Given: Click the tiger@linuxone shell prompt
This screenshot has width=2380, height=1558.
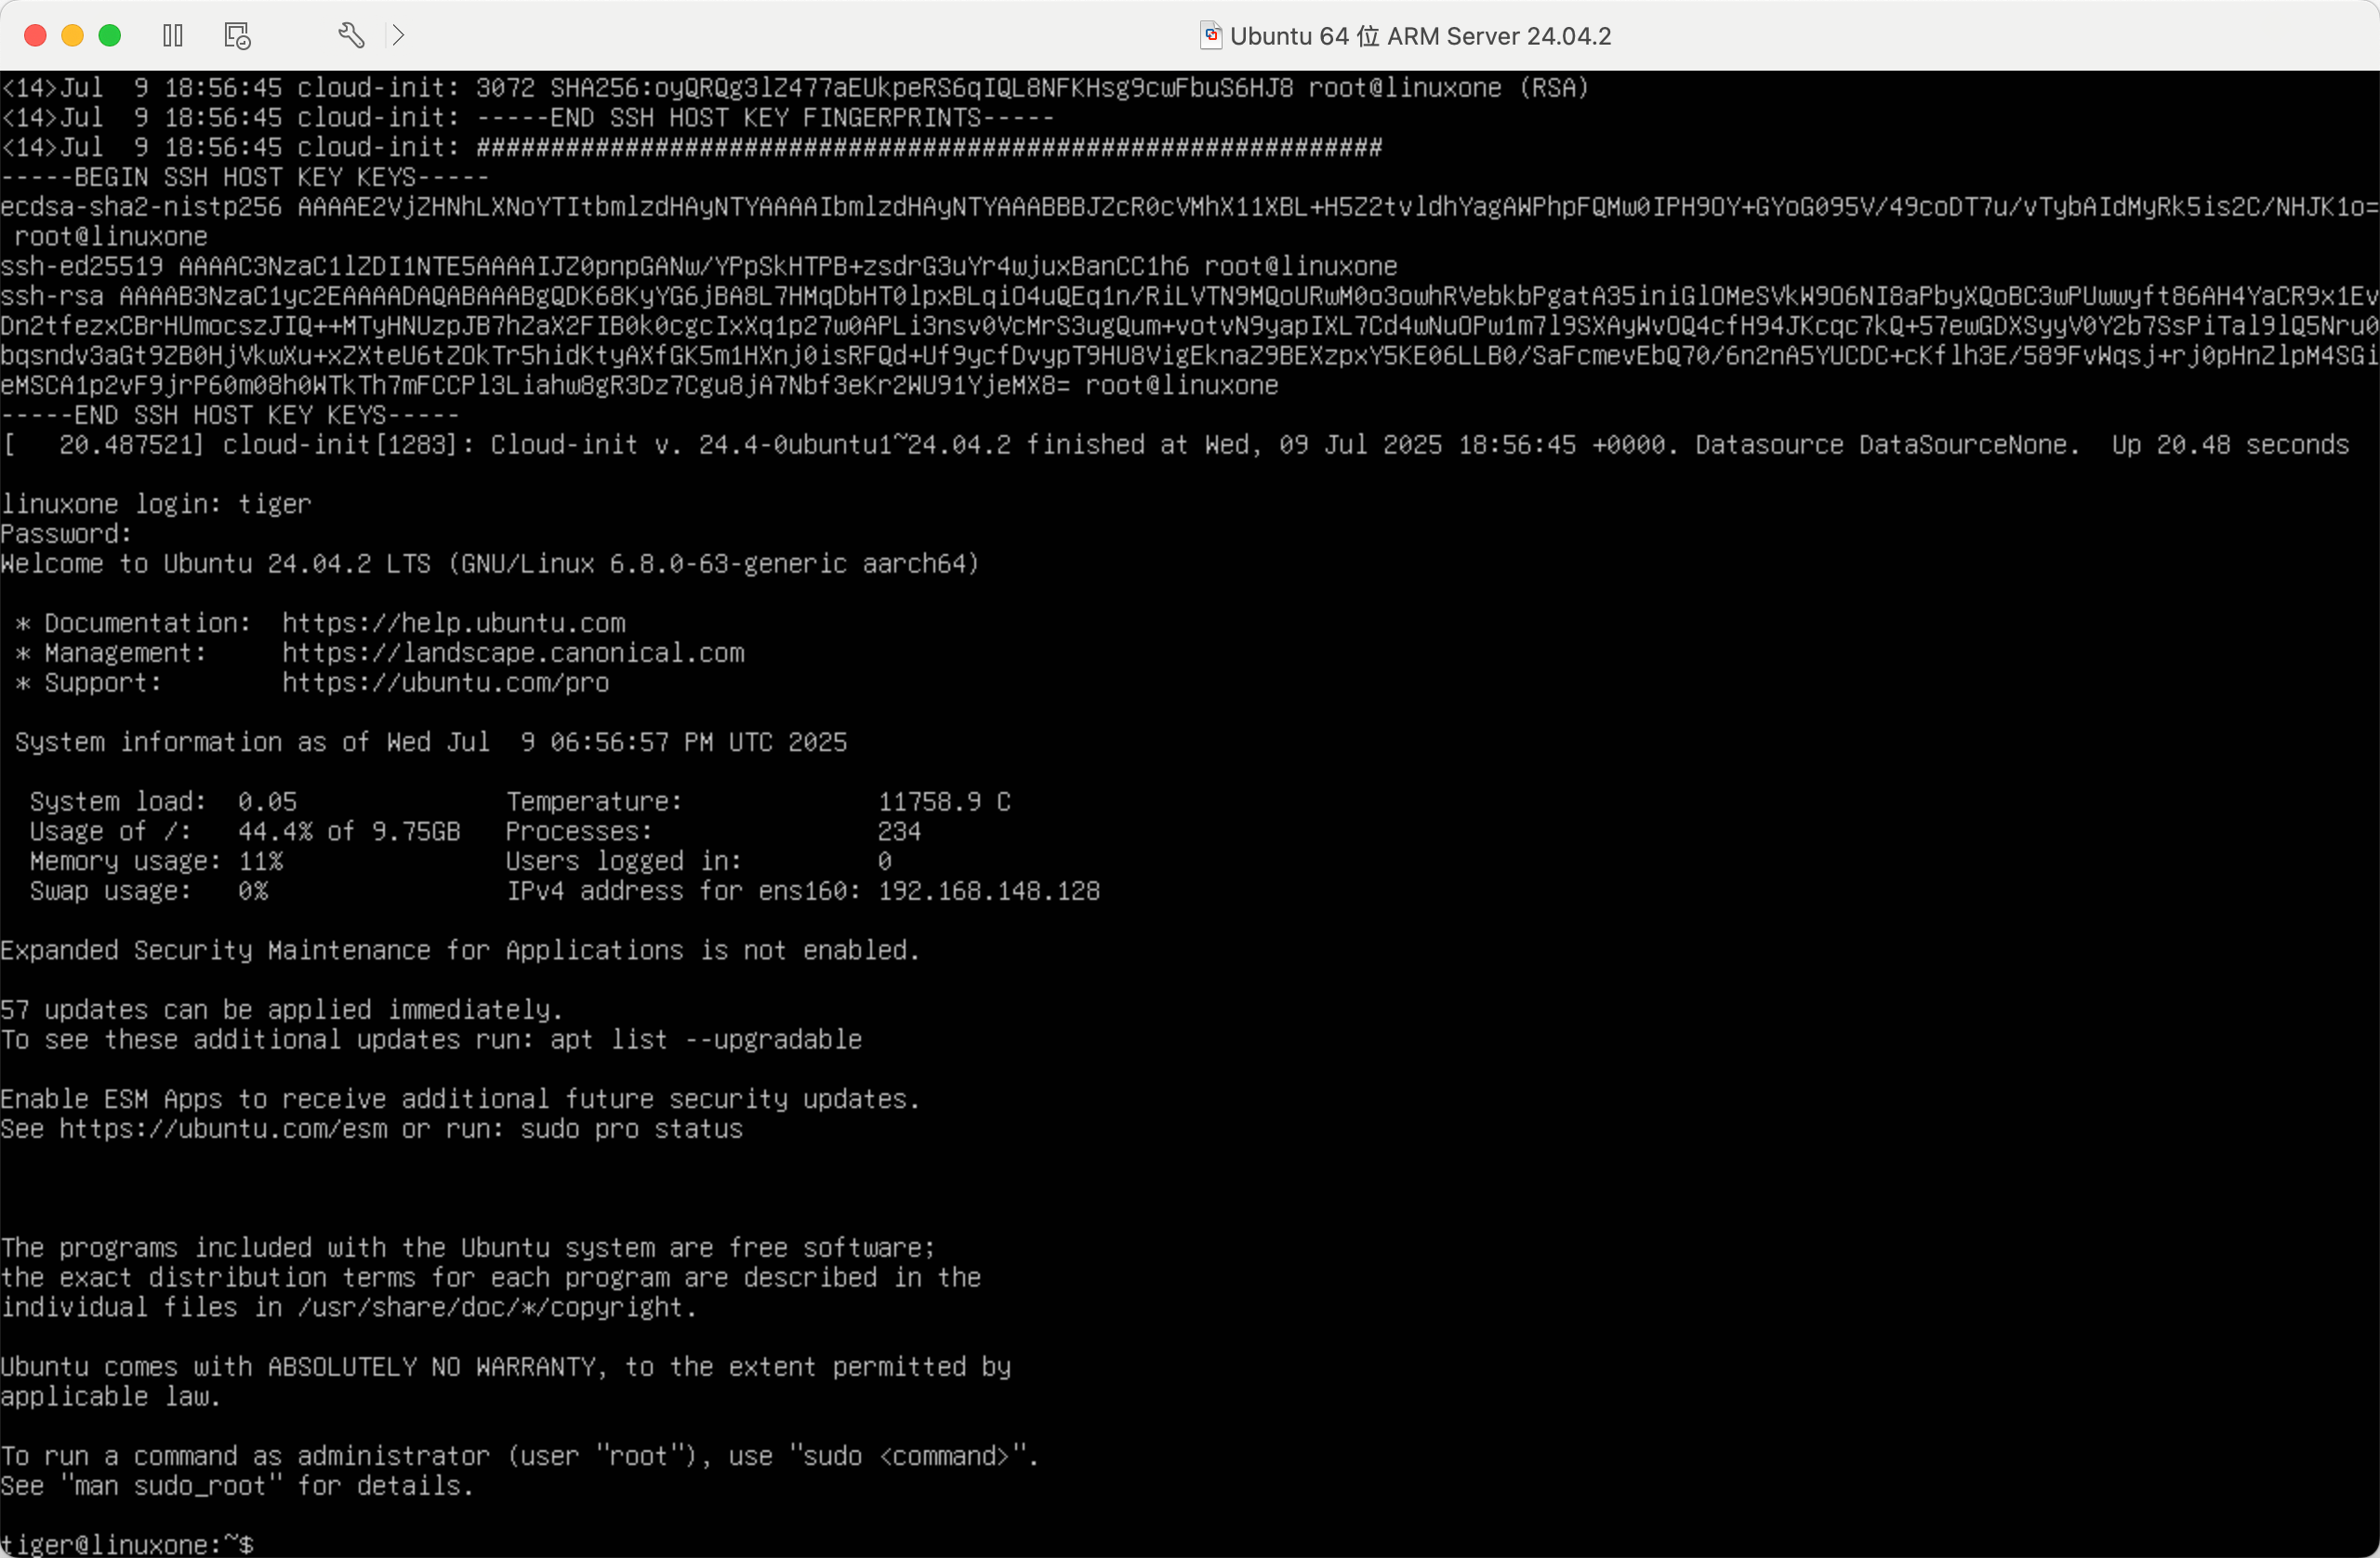Looking at the screenshot, I should tap(127, 1544).
